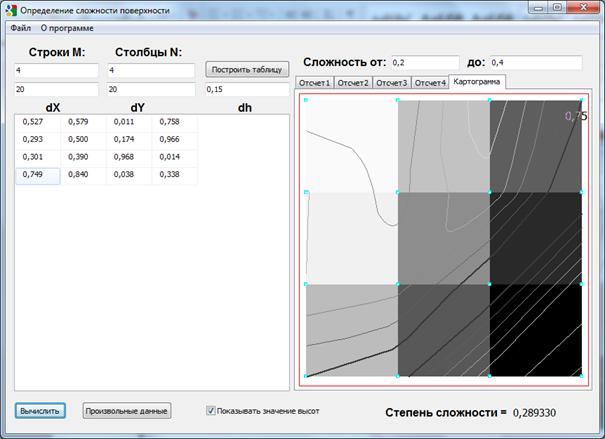Screen dimensions: 605x439
Task: Switch to the Отсчет4 tab
Action: [430, 83]
